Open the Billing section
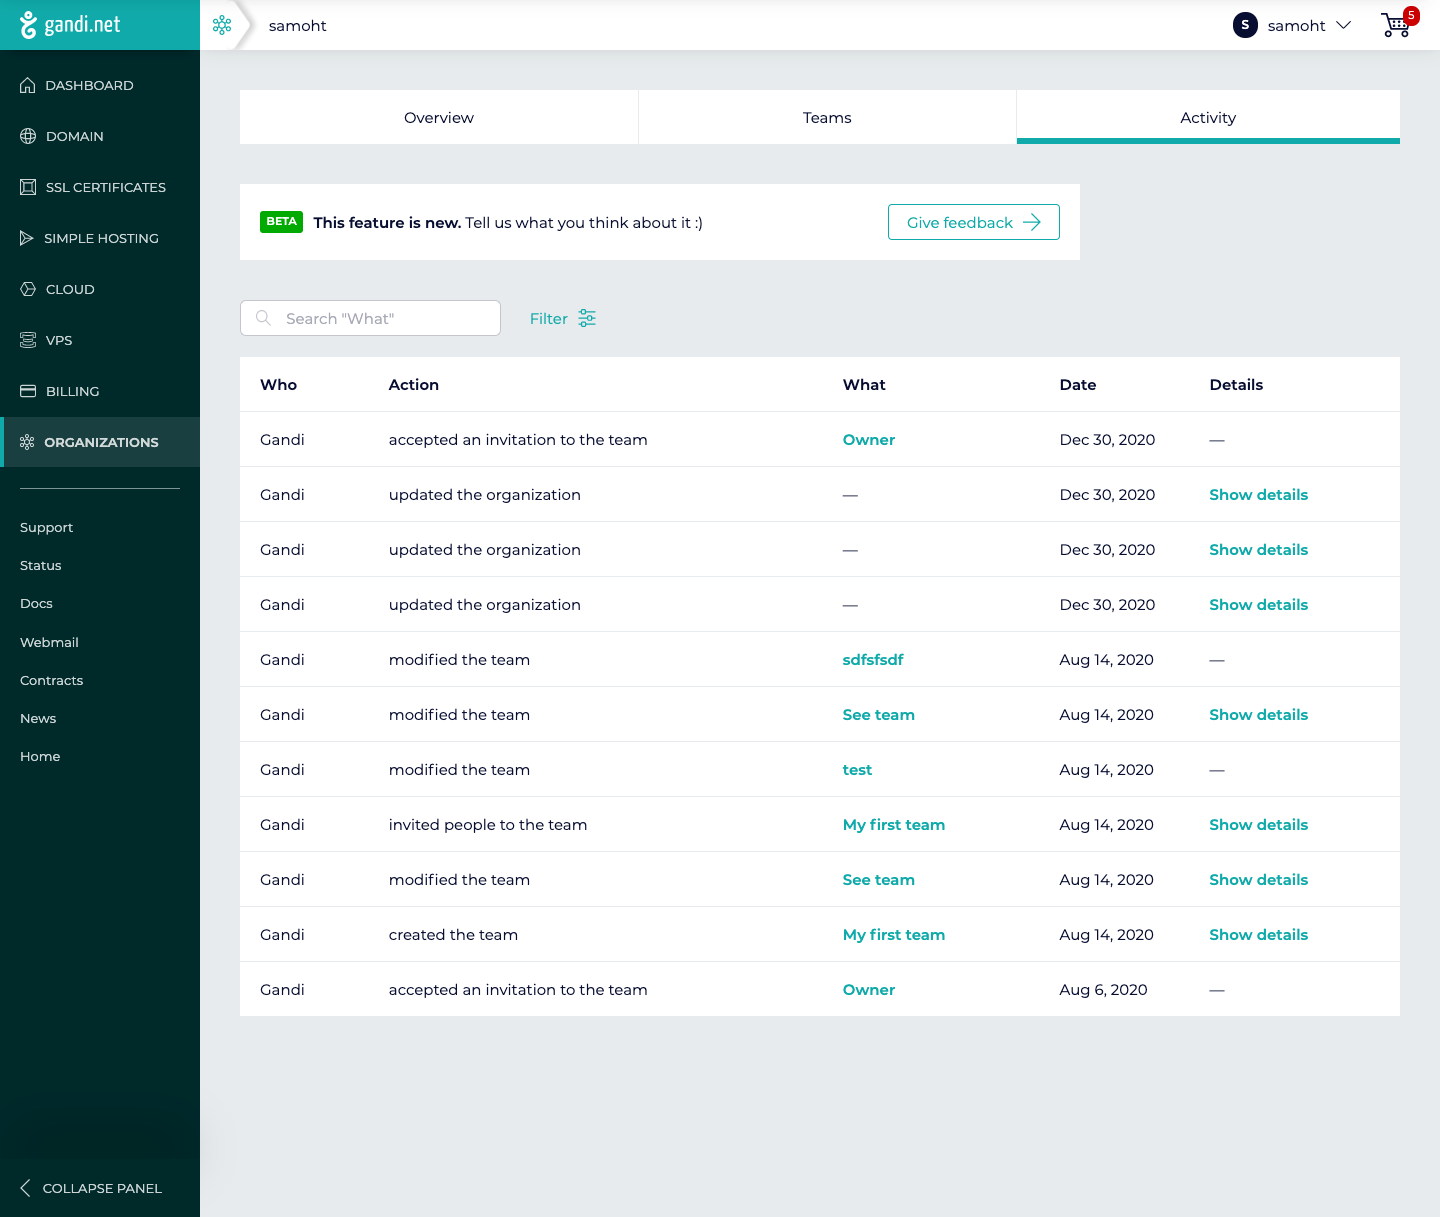The image size is (1440, 1217). point(72,391)
